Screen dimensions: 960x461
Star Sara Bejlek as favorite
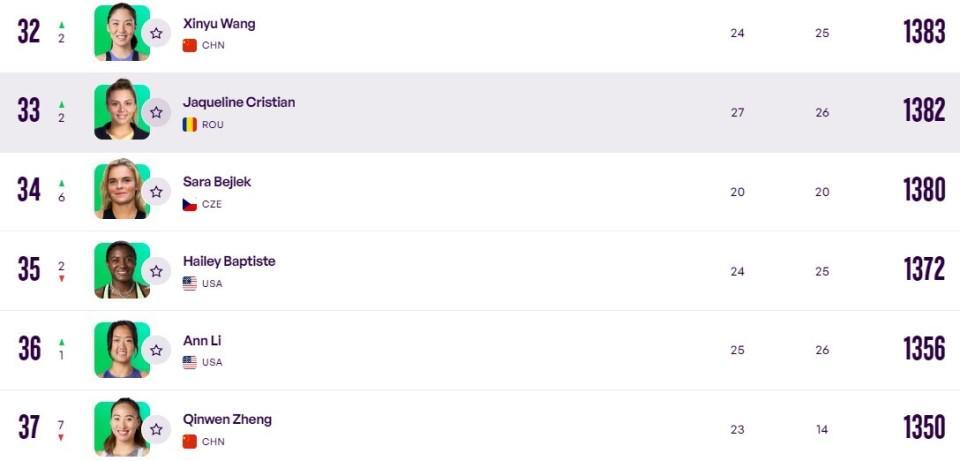coord(156,191)
